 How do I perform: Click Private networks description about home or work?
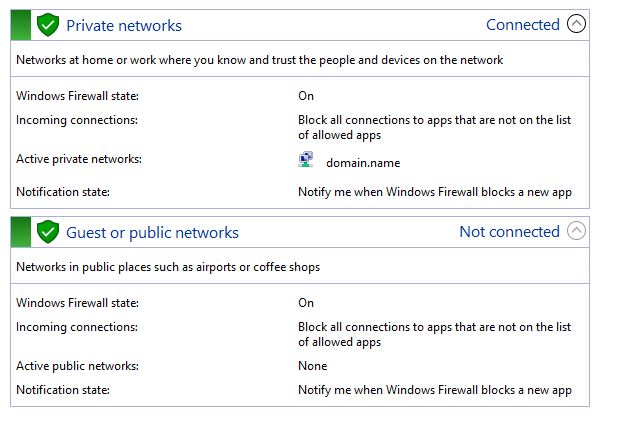(x=259, y=60)
